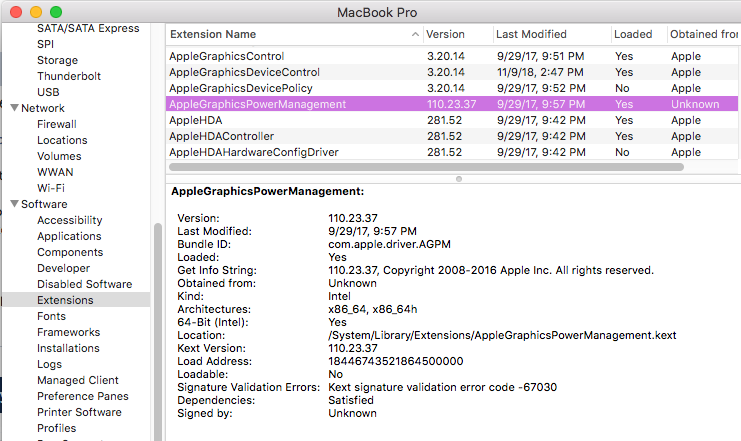
Task: Collapse the Software section triangle
Action: 14,204
